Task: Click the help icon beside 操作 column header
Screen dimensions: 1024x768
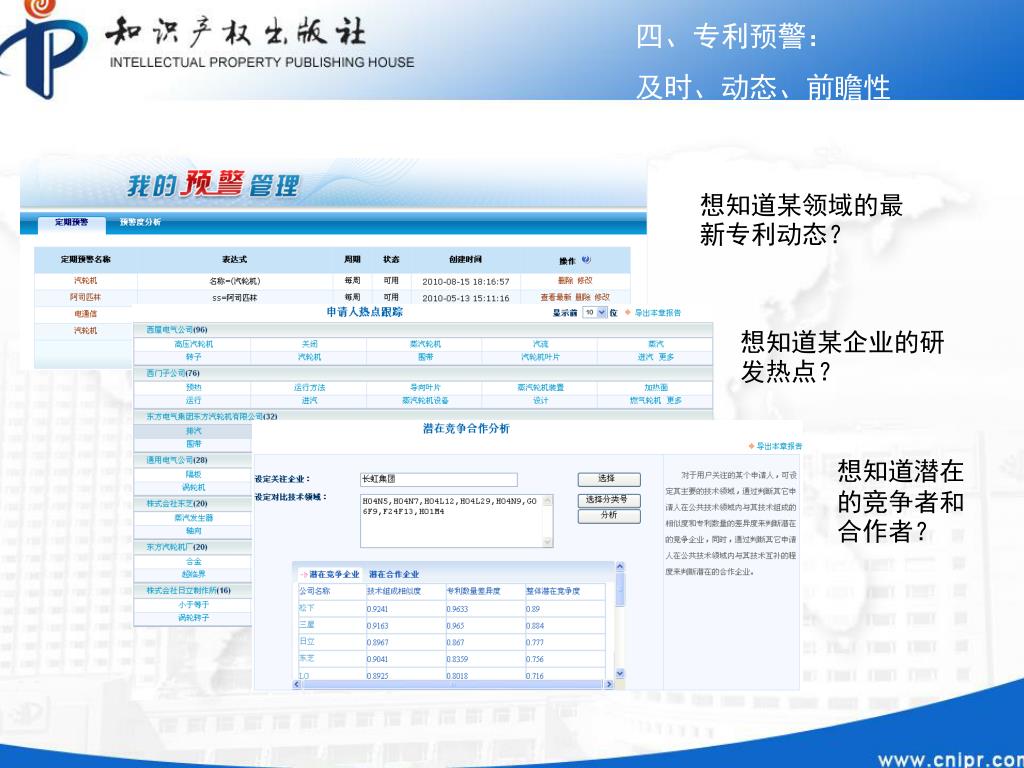Action: pos(586,259)
